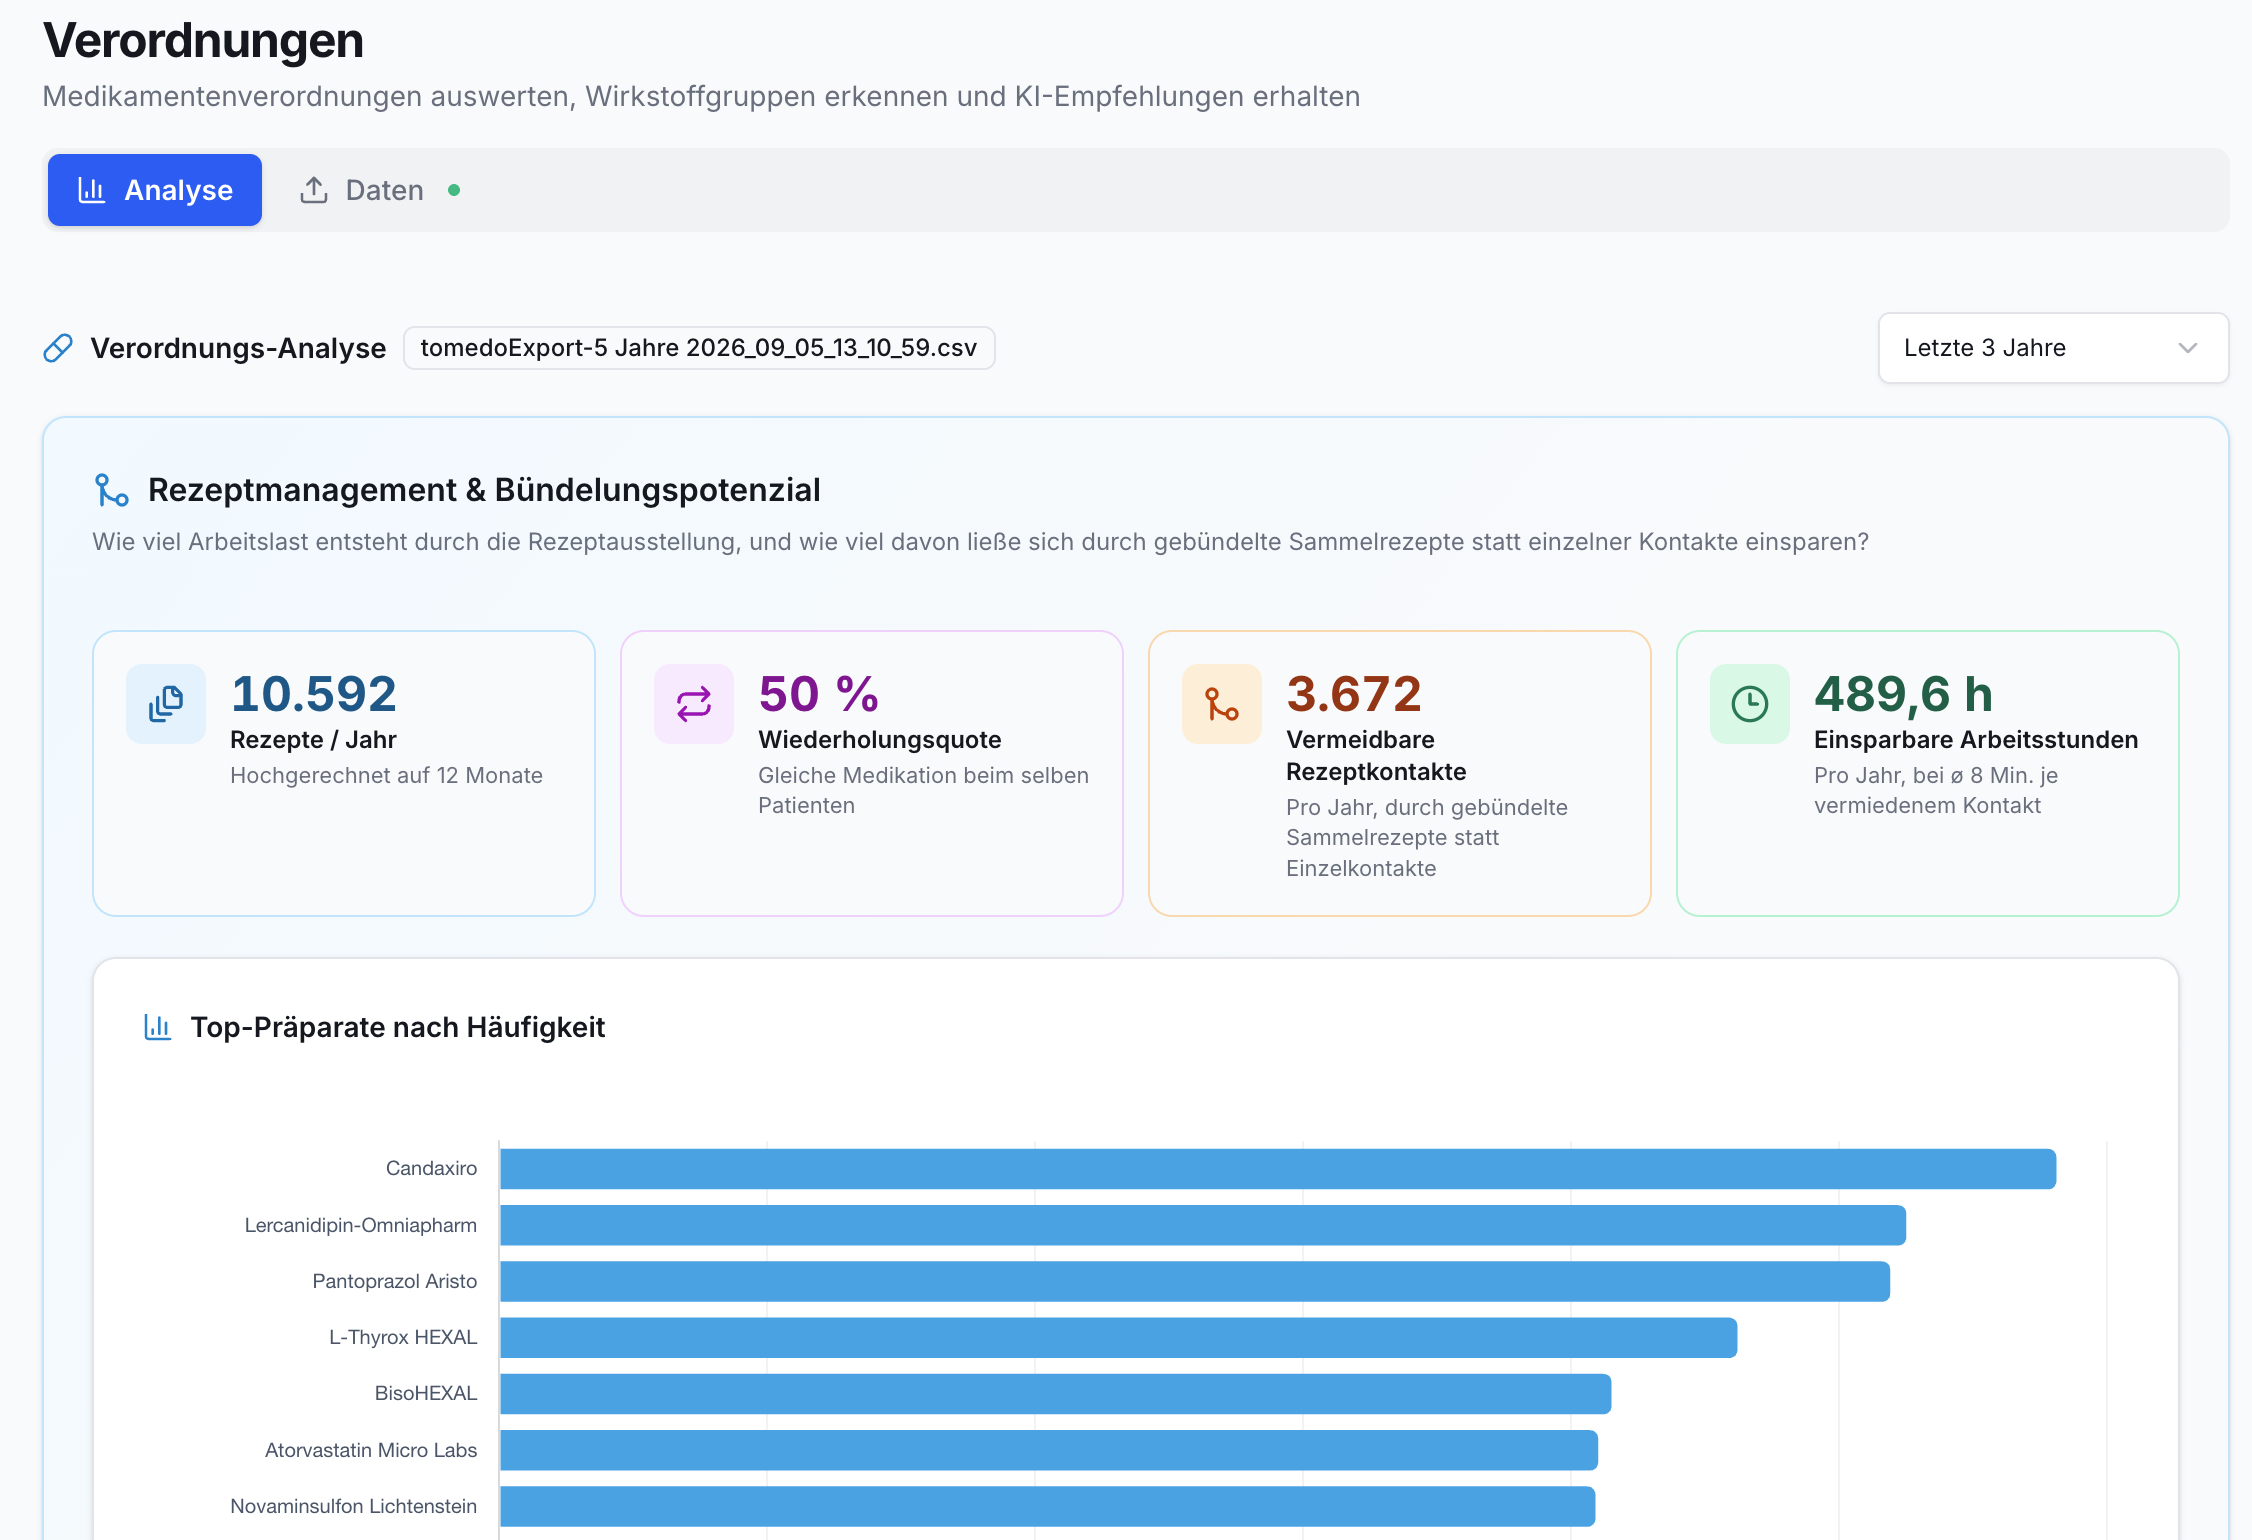This screenshot has height=1540, width=2252.
Task: Click the green status dot next to Daten
Action: pyautogui.click(x=454, y=190)
